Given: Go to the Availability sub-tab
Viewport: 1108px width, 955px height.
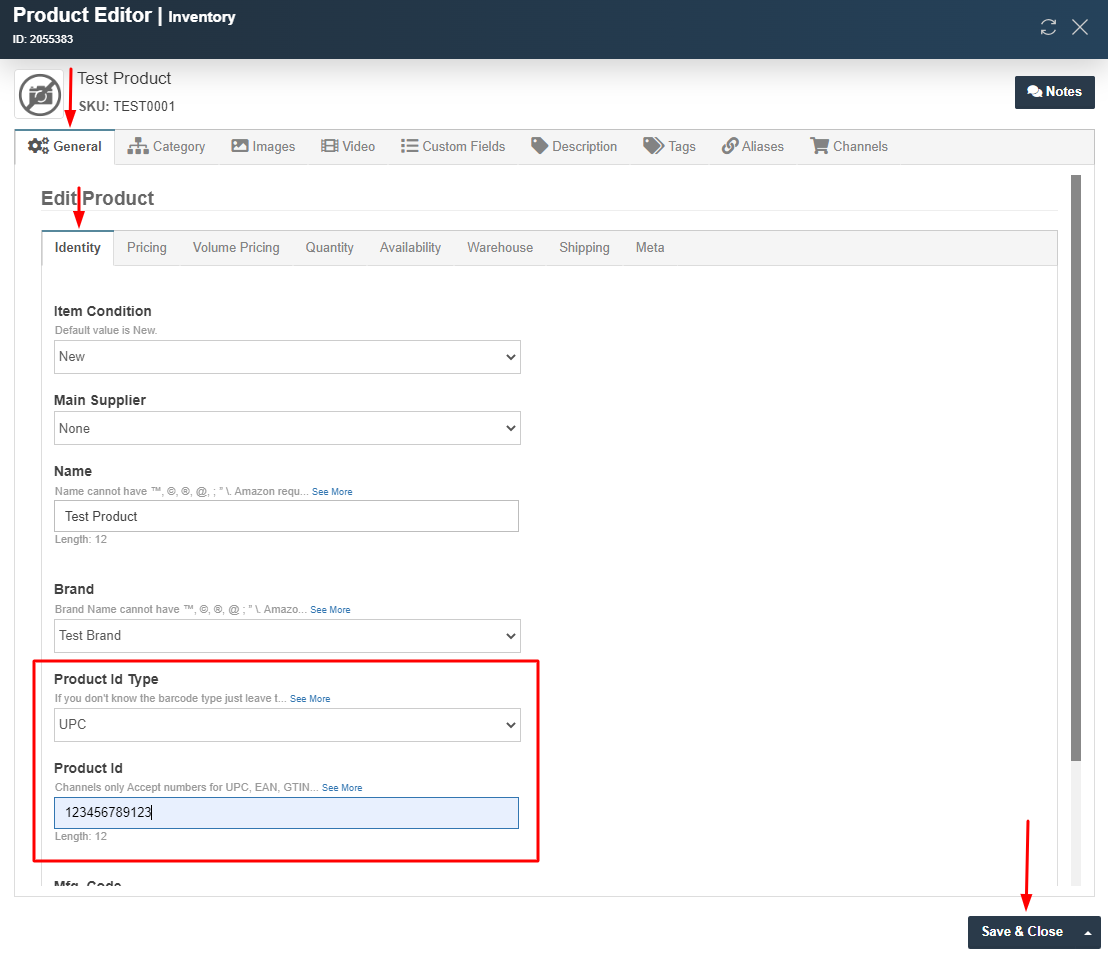Looking at the screenshot, I should click(x=411, y=248).
